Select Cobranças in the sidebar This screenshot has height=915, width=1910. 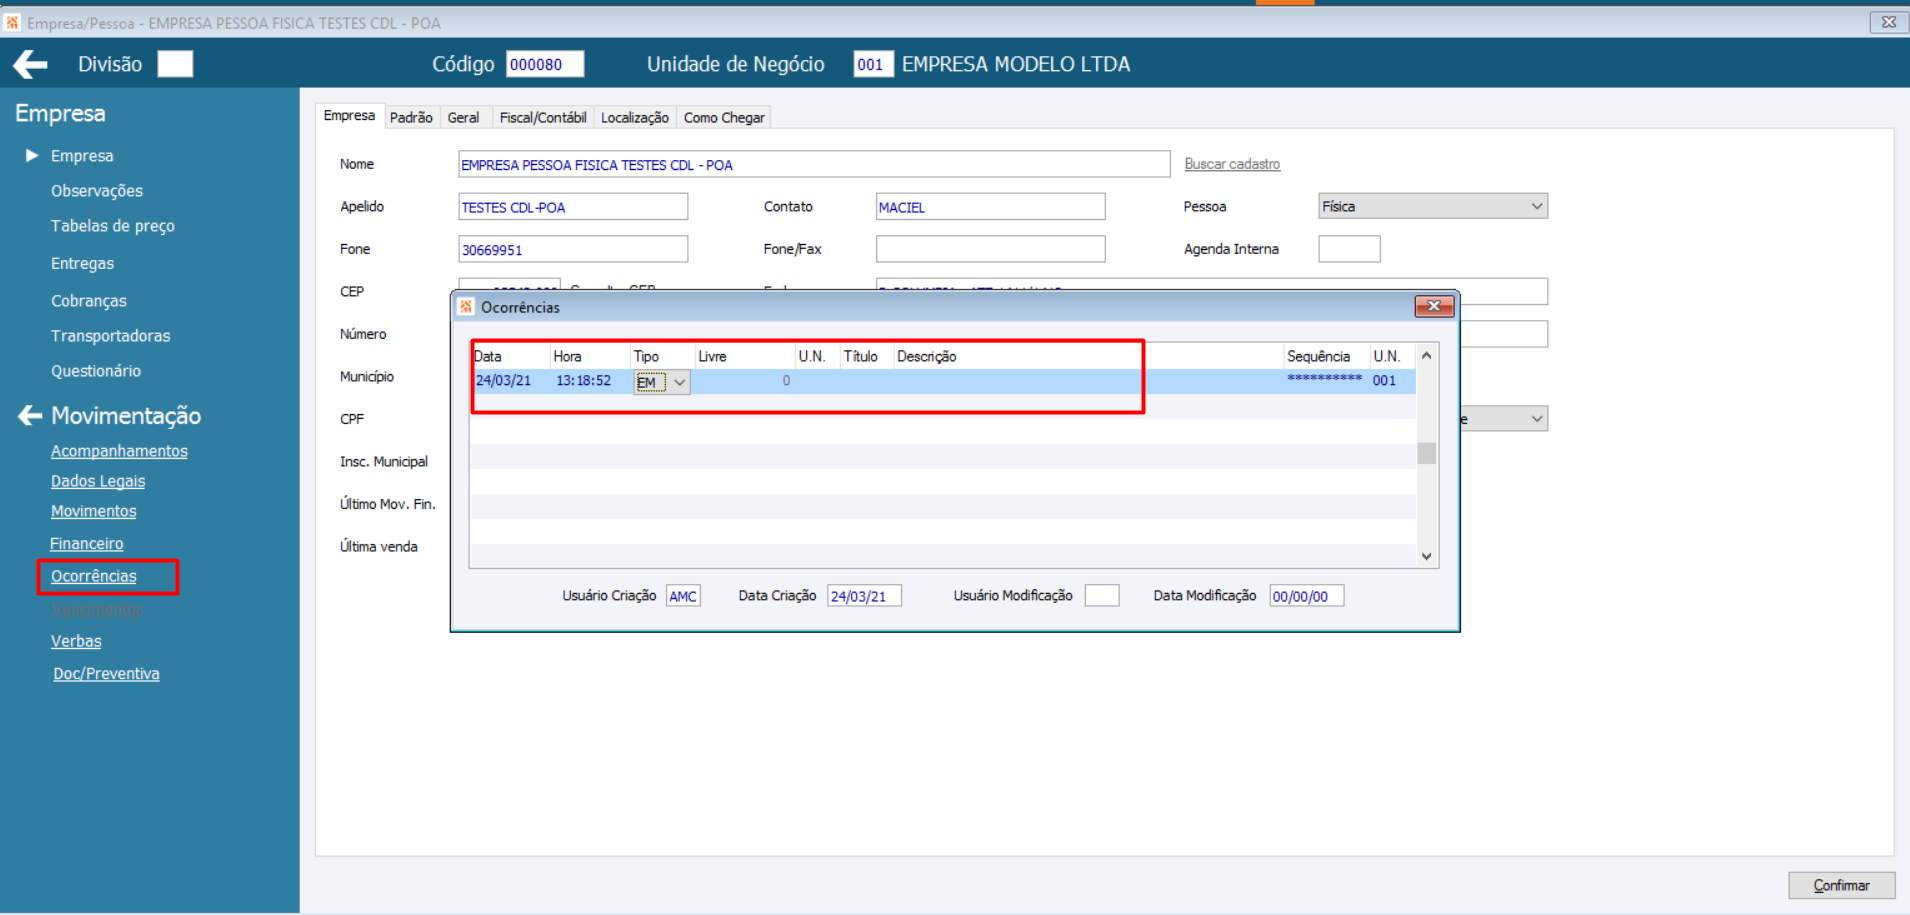(89, 301)
